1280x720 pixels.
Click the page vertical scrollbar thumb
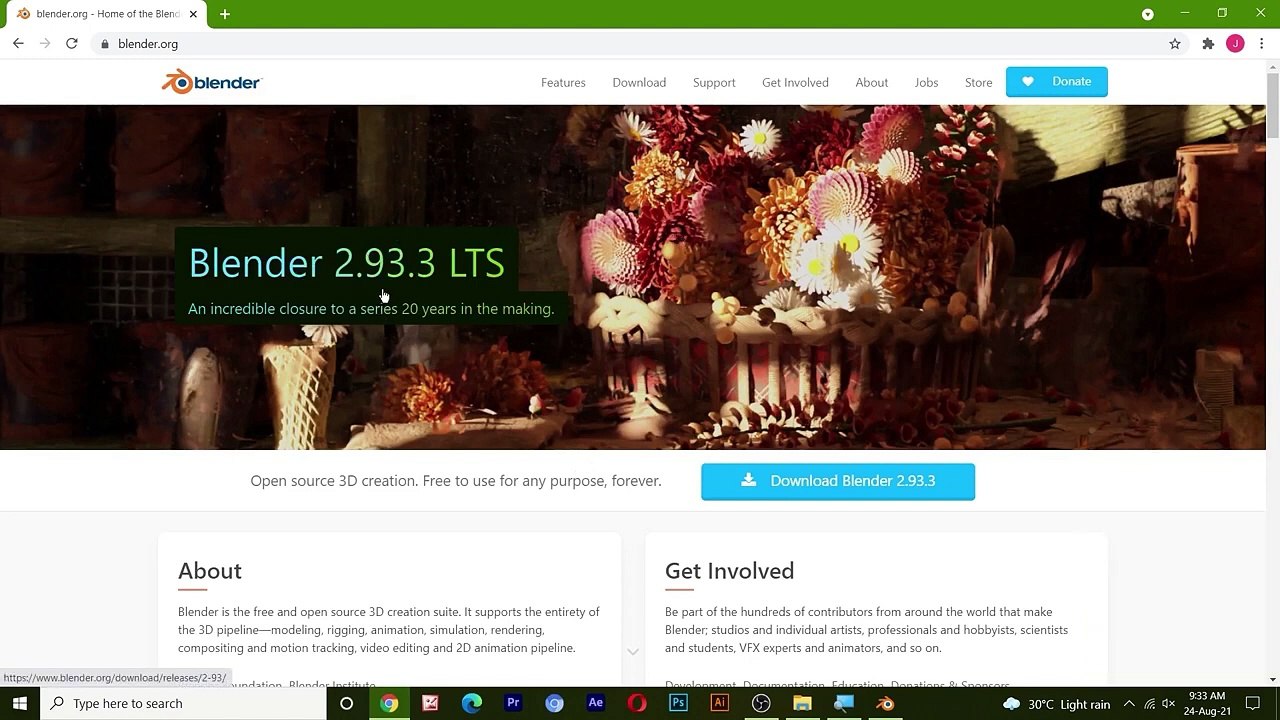pos(1273,105)
